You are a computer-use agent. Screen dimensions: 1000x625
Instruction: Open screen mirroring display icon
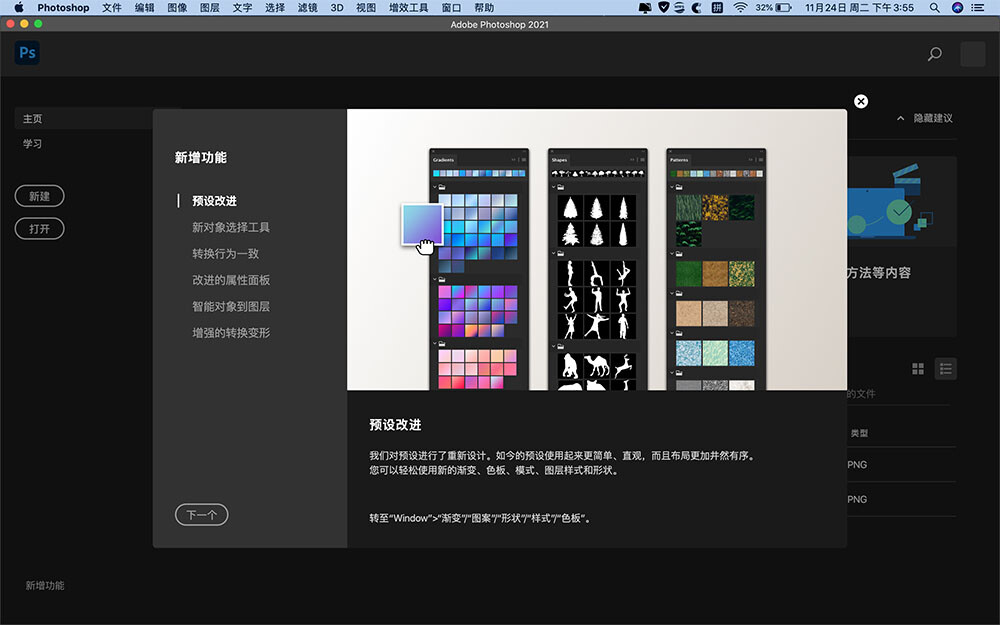click(x=645, y=8)
